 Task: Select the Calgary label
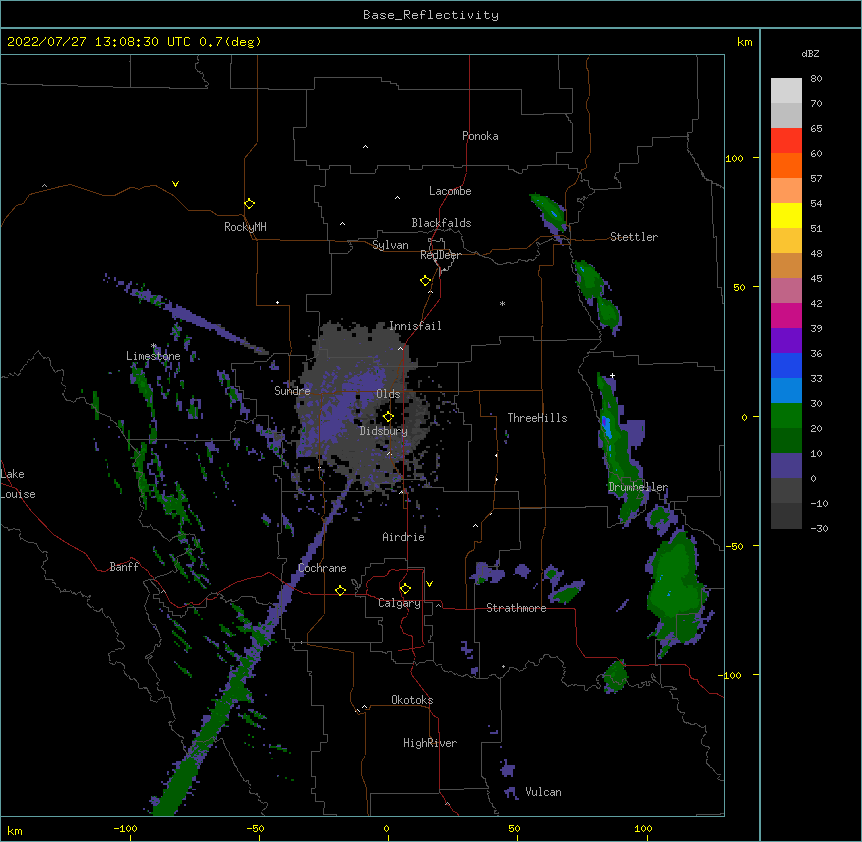(x=399, y=603)
